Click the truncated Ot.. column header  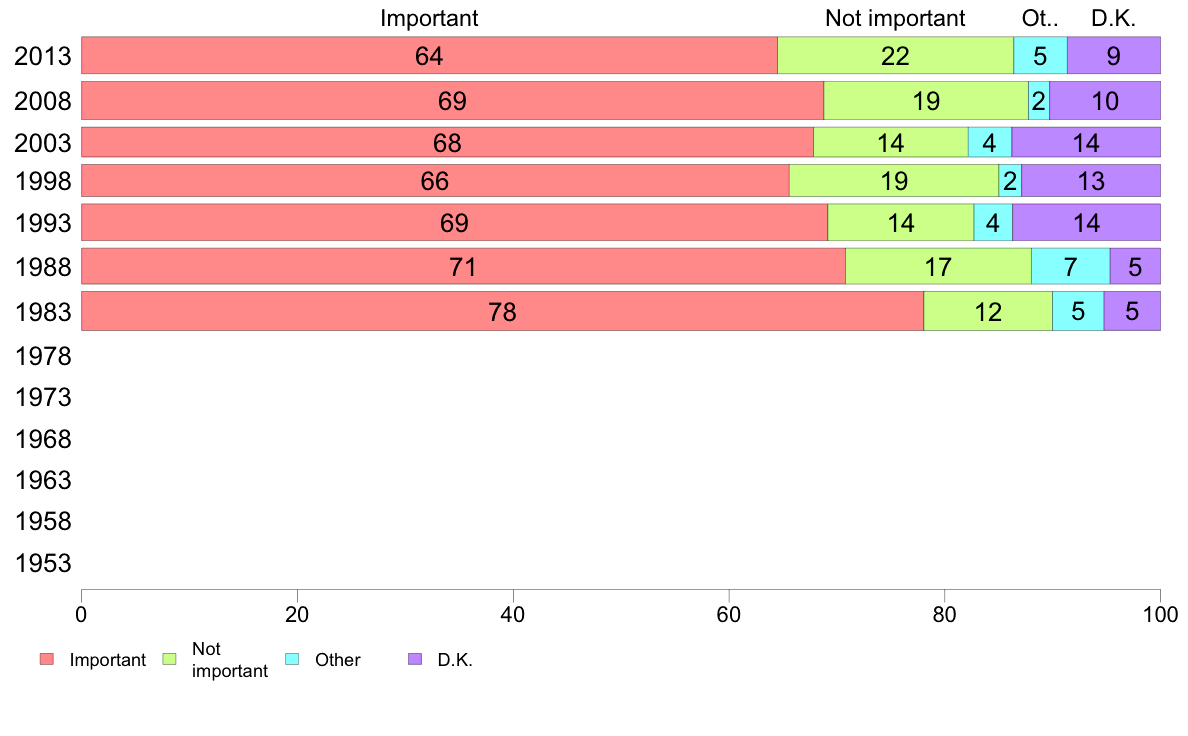click(1040, 18)
